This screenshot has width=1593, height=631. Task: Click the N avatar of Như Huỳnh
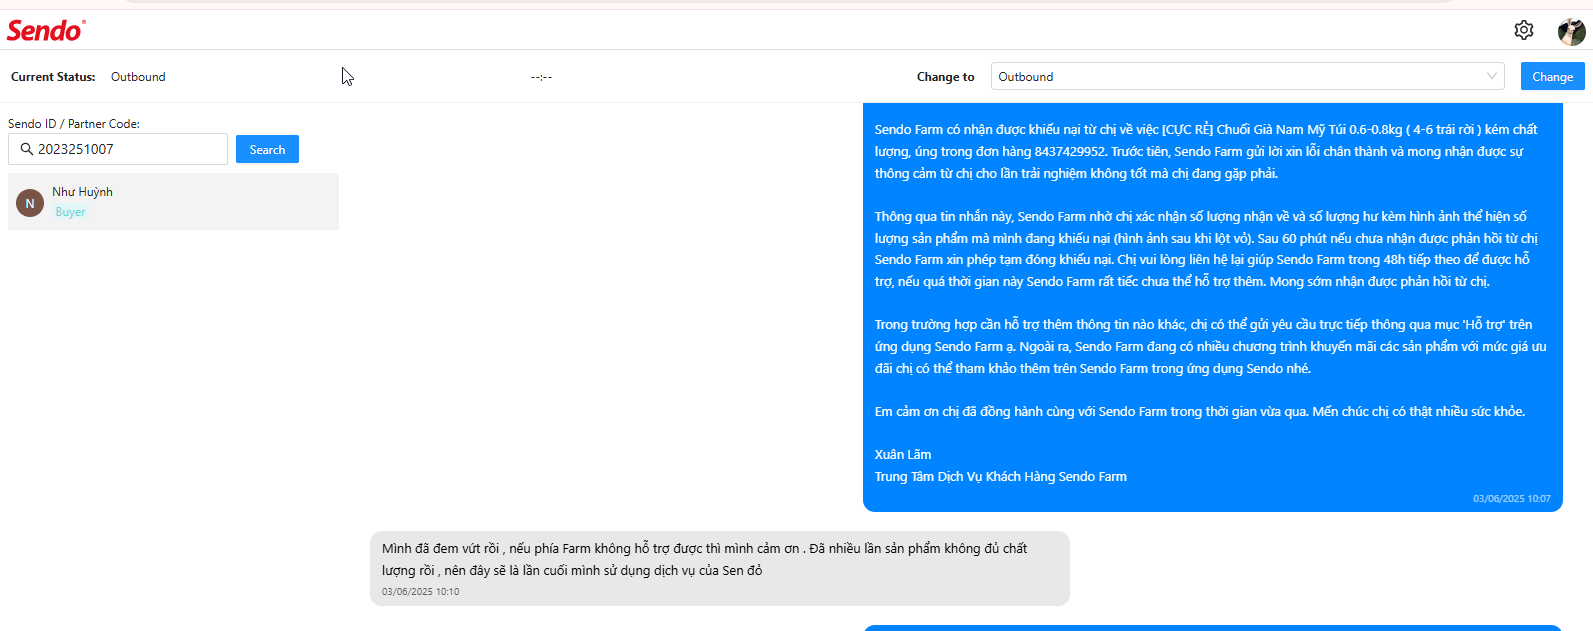(30, 203)
